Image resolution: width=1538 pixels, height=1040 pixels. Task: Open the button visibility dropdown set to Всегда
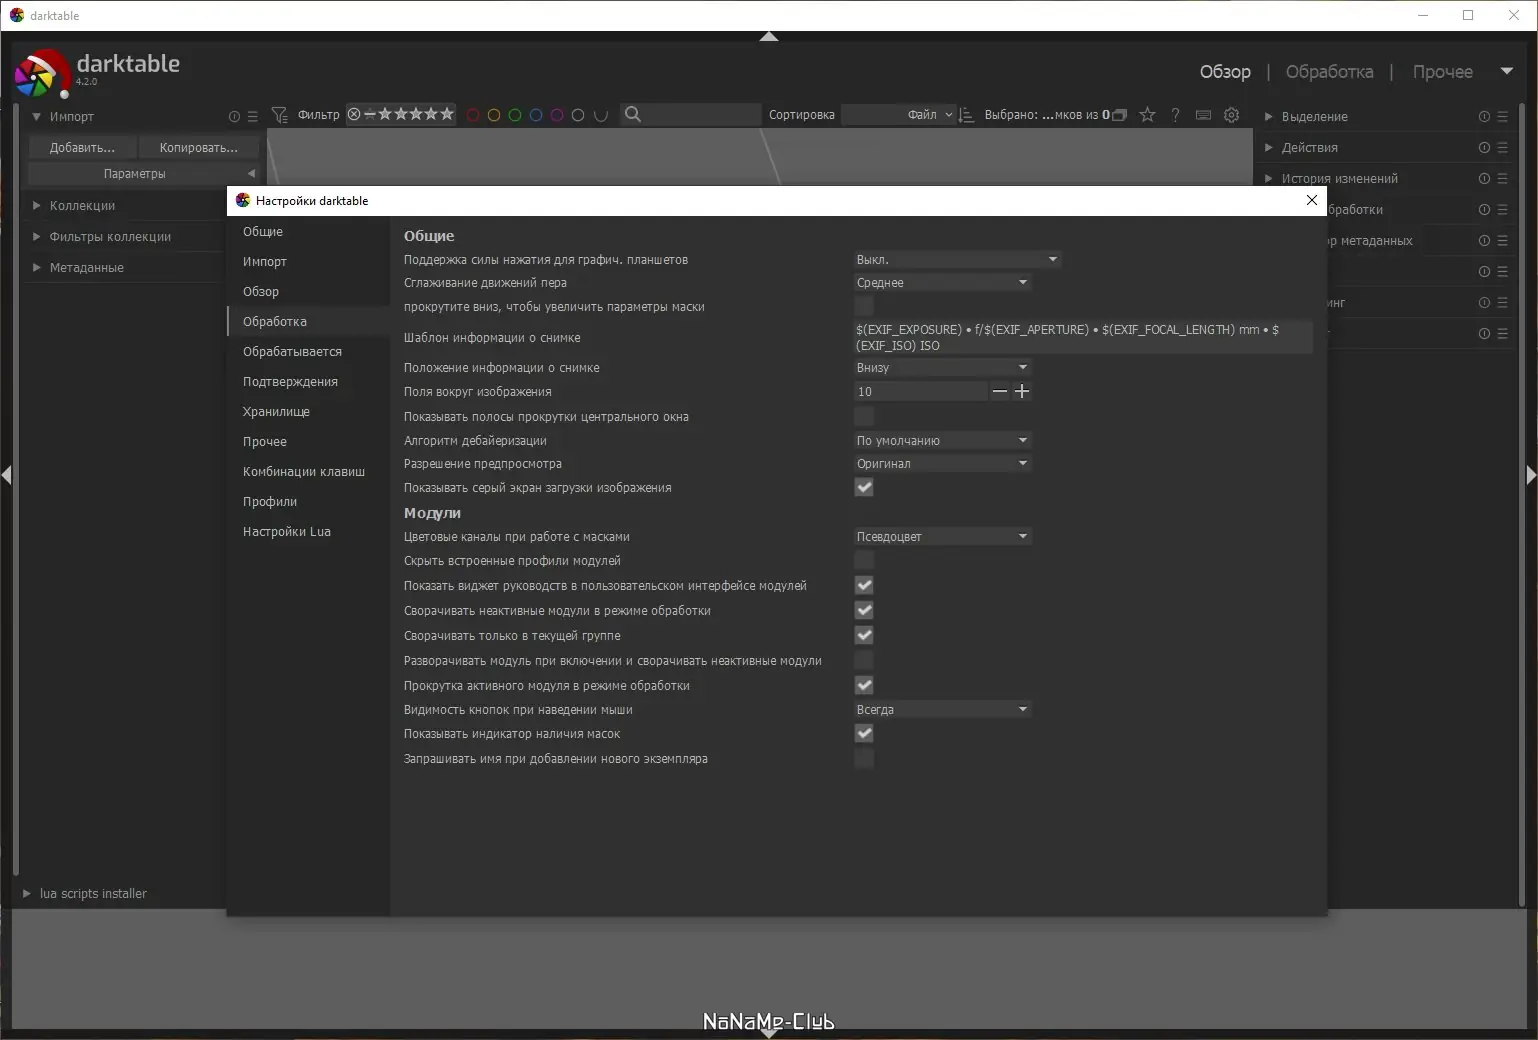942,709
